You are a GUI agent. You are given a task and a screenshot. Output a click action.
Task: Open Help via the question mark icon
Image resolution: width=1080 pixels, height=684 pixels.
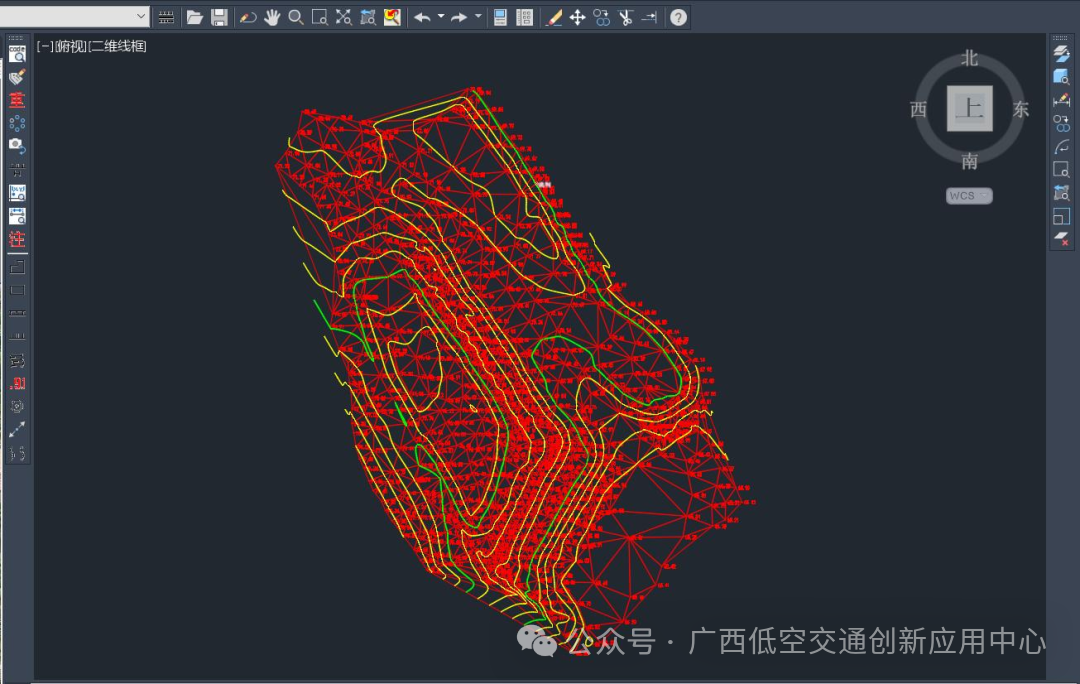678,17
